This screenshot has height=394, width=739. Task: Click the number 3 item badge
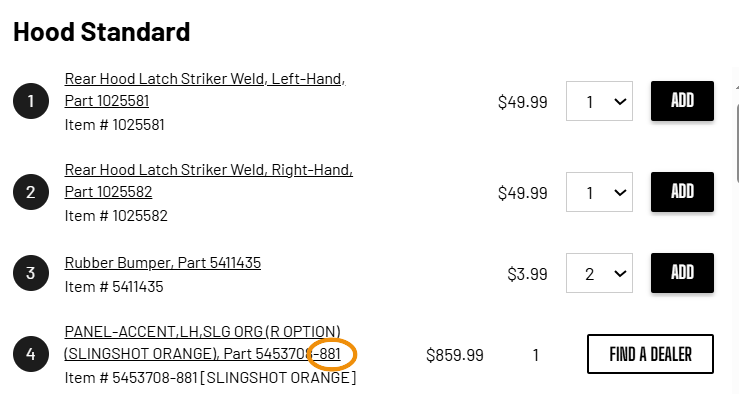(x=31, y=273)
